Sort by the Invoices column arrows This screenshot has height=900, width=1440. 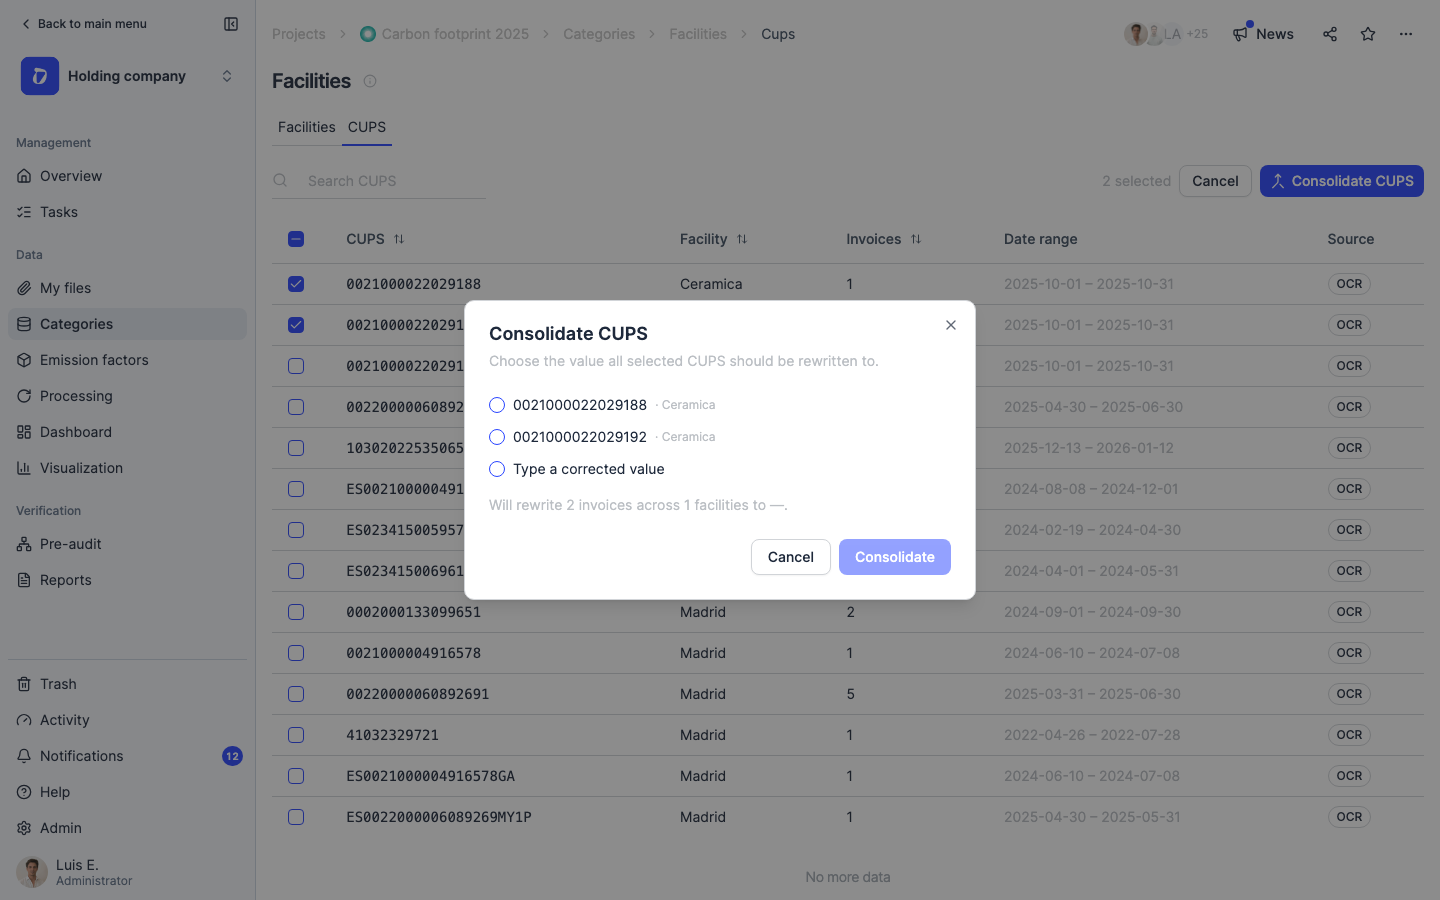tap(916, 239)
